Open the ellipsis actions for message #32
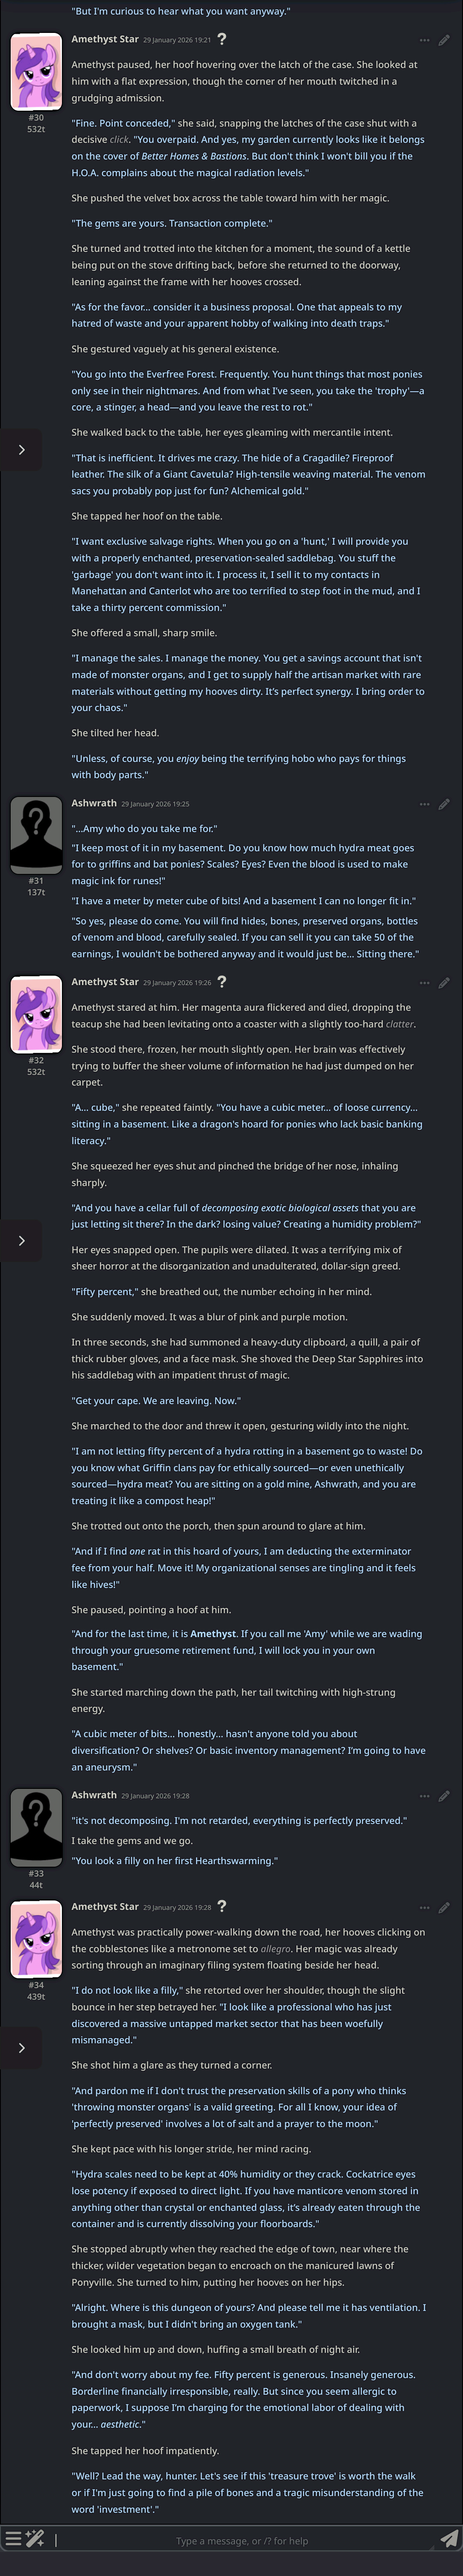Image resolution: width=463 pixels, height=2576 pixels. tap(424, 982)
